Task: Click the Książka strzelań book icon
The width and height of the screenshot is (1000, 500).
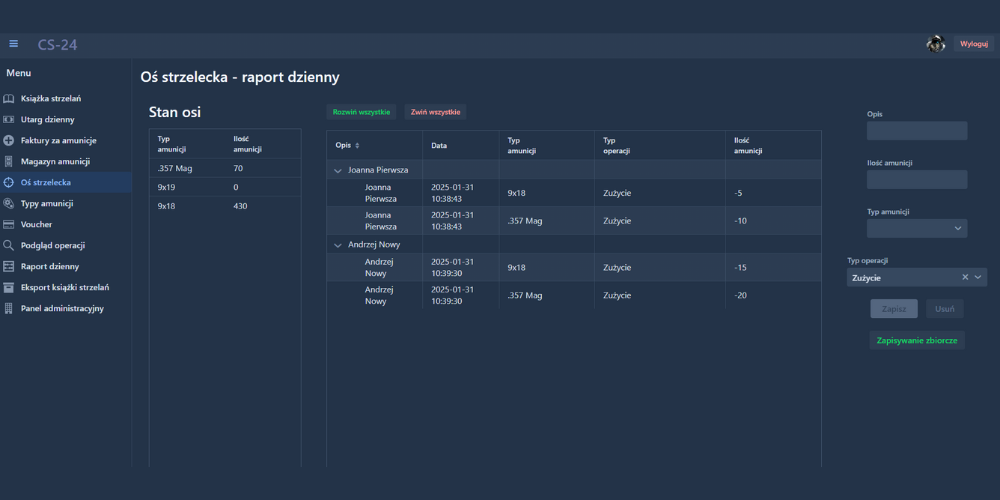Action: click(9, 99)
